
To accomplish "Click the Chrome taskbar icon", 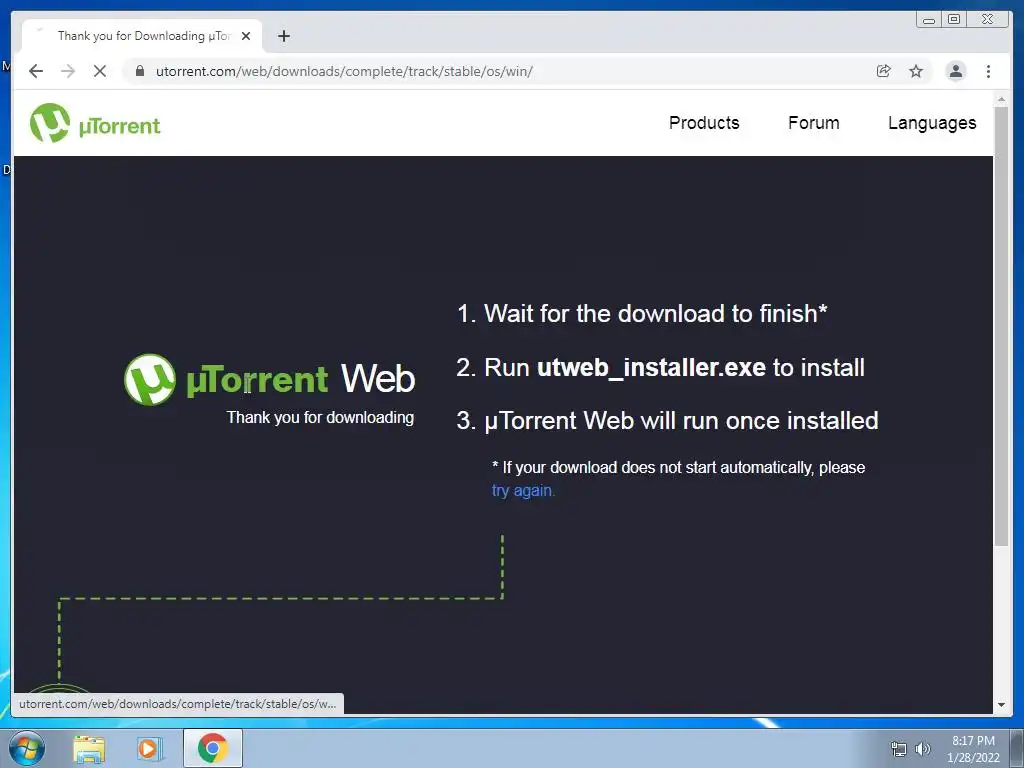I will pyautogui.click(x=213, y=748).
